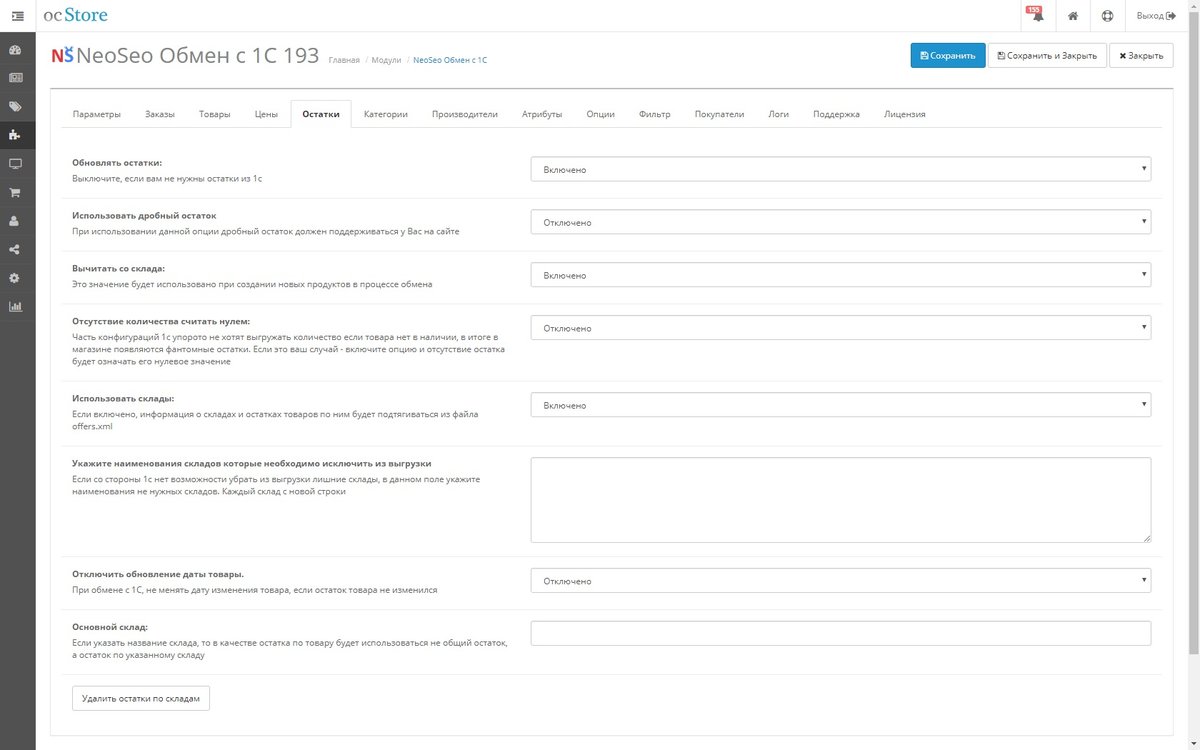Switch to the Цены tab
The image size is (1200, 750).
(267, 114)
